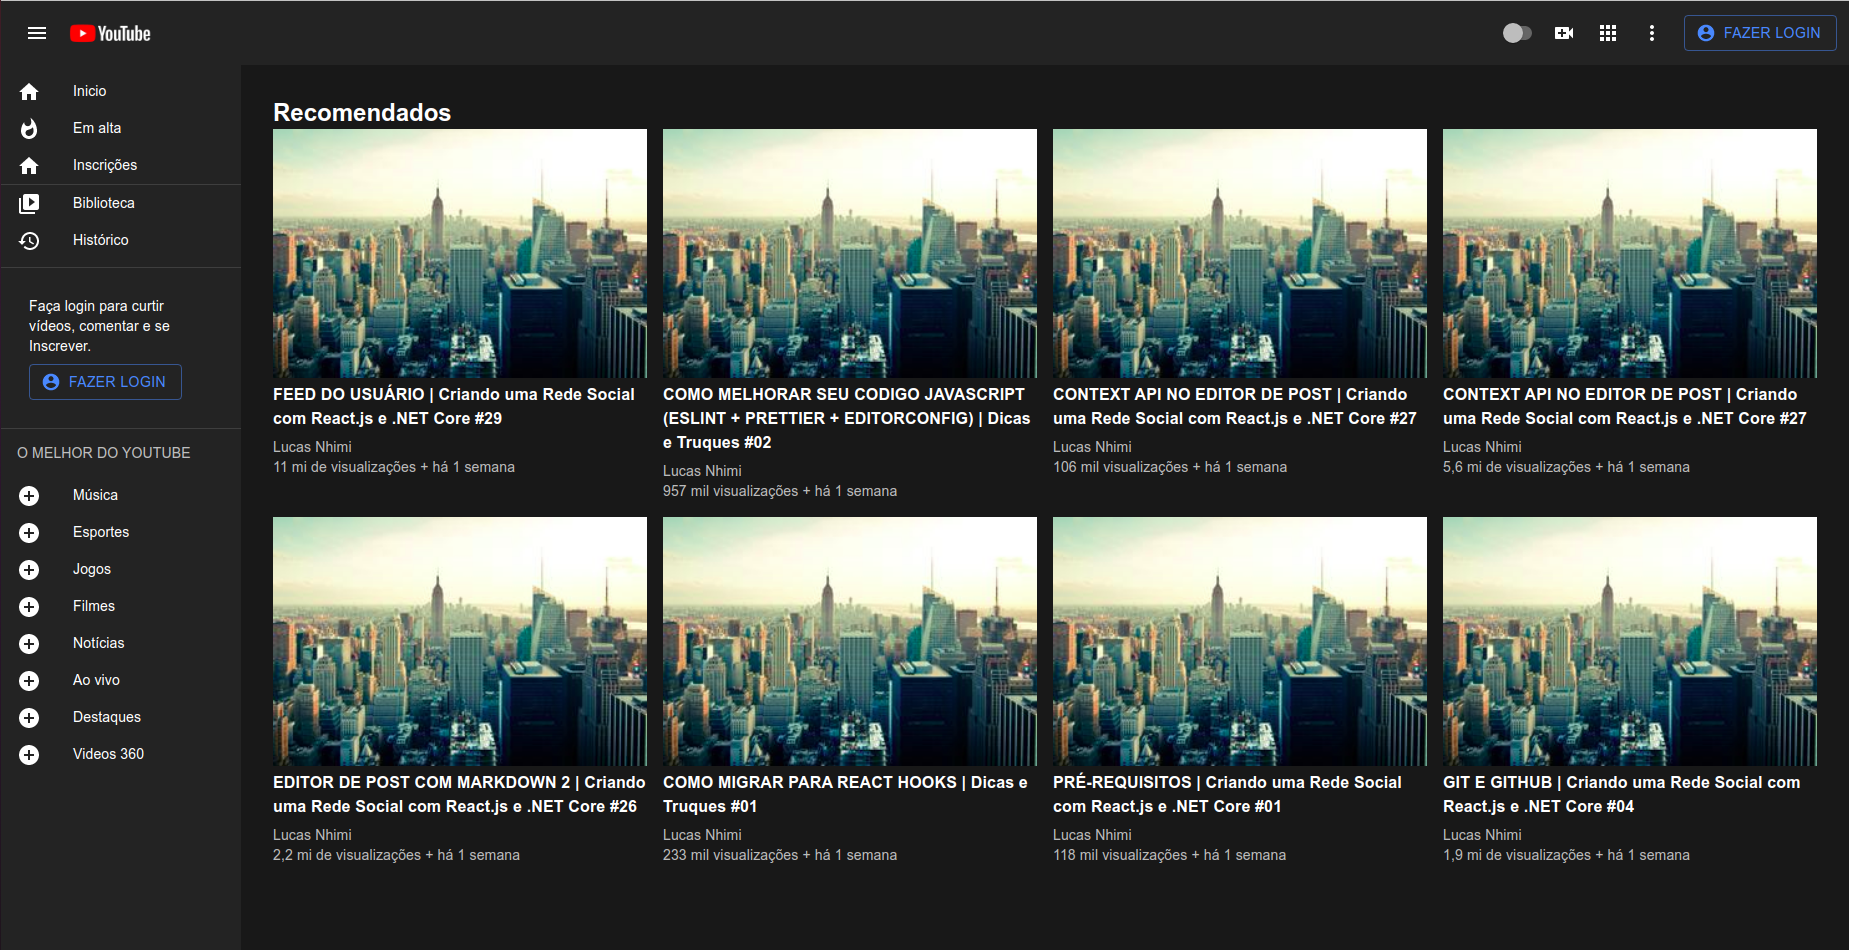Open the YouTube apps grid icon
The width and height of the screenshot is (1849, 950).
click(x=1608, y=33)
